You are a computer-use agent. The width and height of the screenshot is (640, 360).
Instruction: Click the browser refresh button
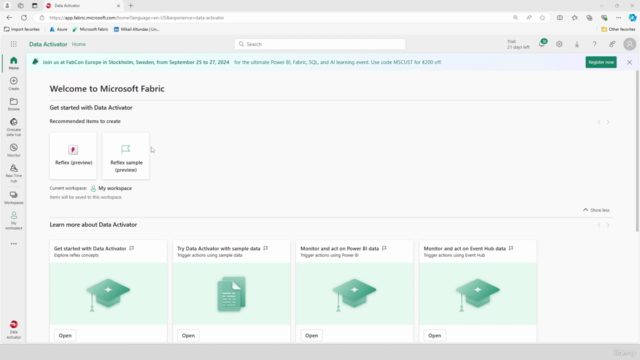point(24,18)
